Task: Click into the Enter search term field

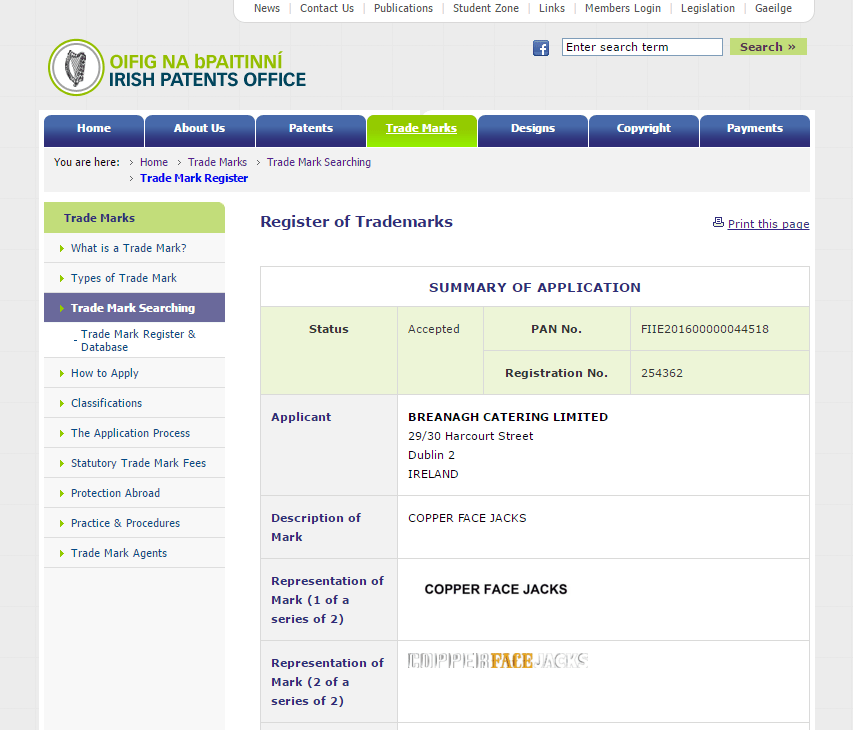Action: pyautogui.click(x=642, y=47)
